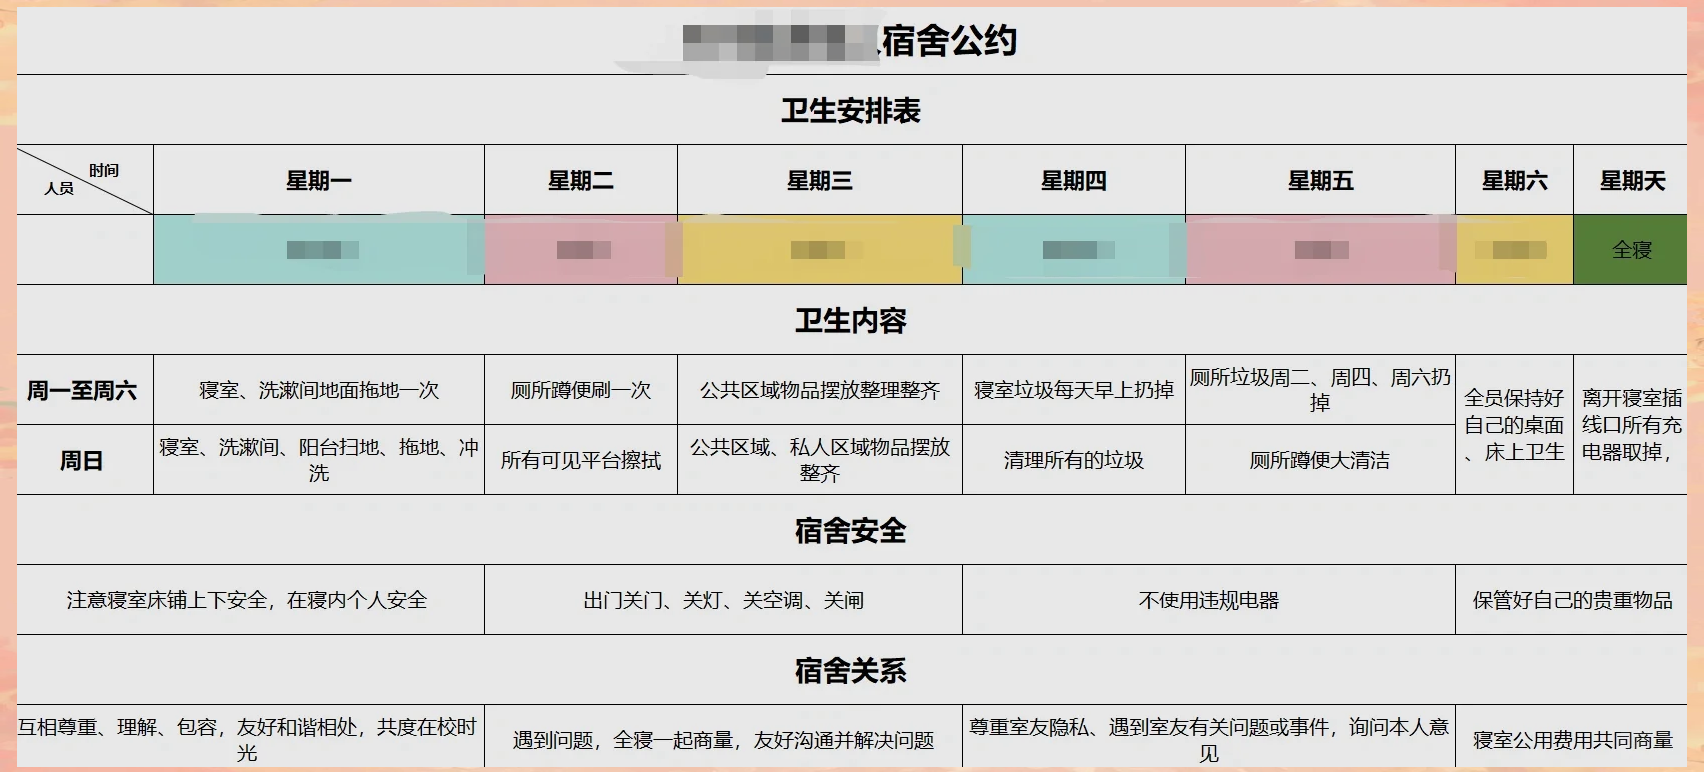Click cell 厕所垃圾周二、周四、周六扔掉

point(1320,390)
